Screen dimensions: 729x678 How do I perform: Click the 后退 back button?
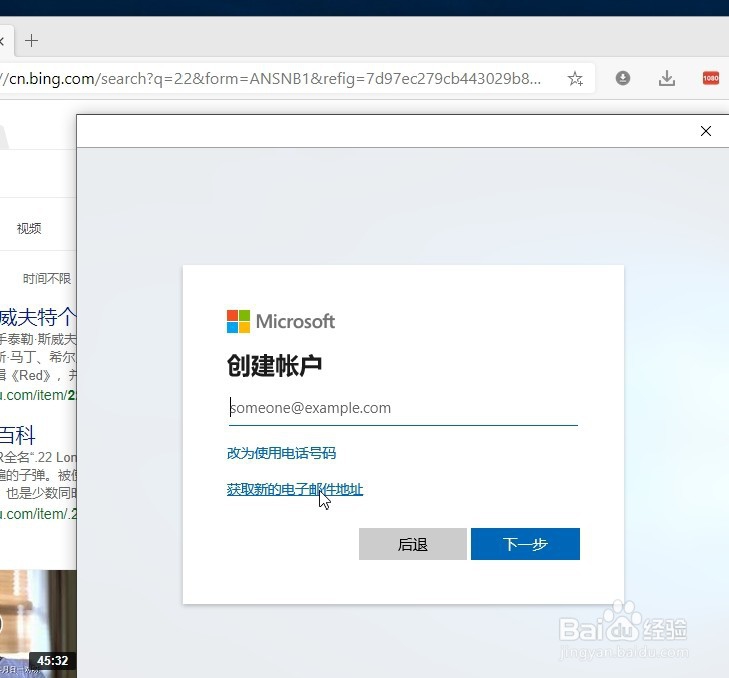click(x=412, y=544)
